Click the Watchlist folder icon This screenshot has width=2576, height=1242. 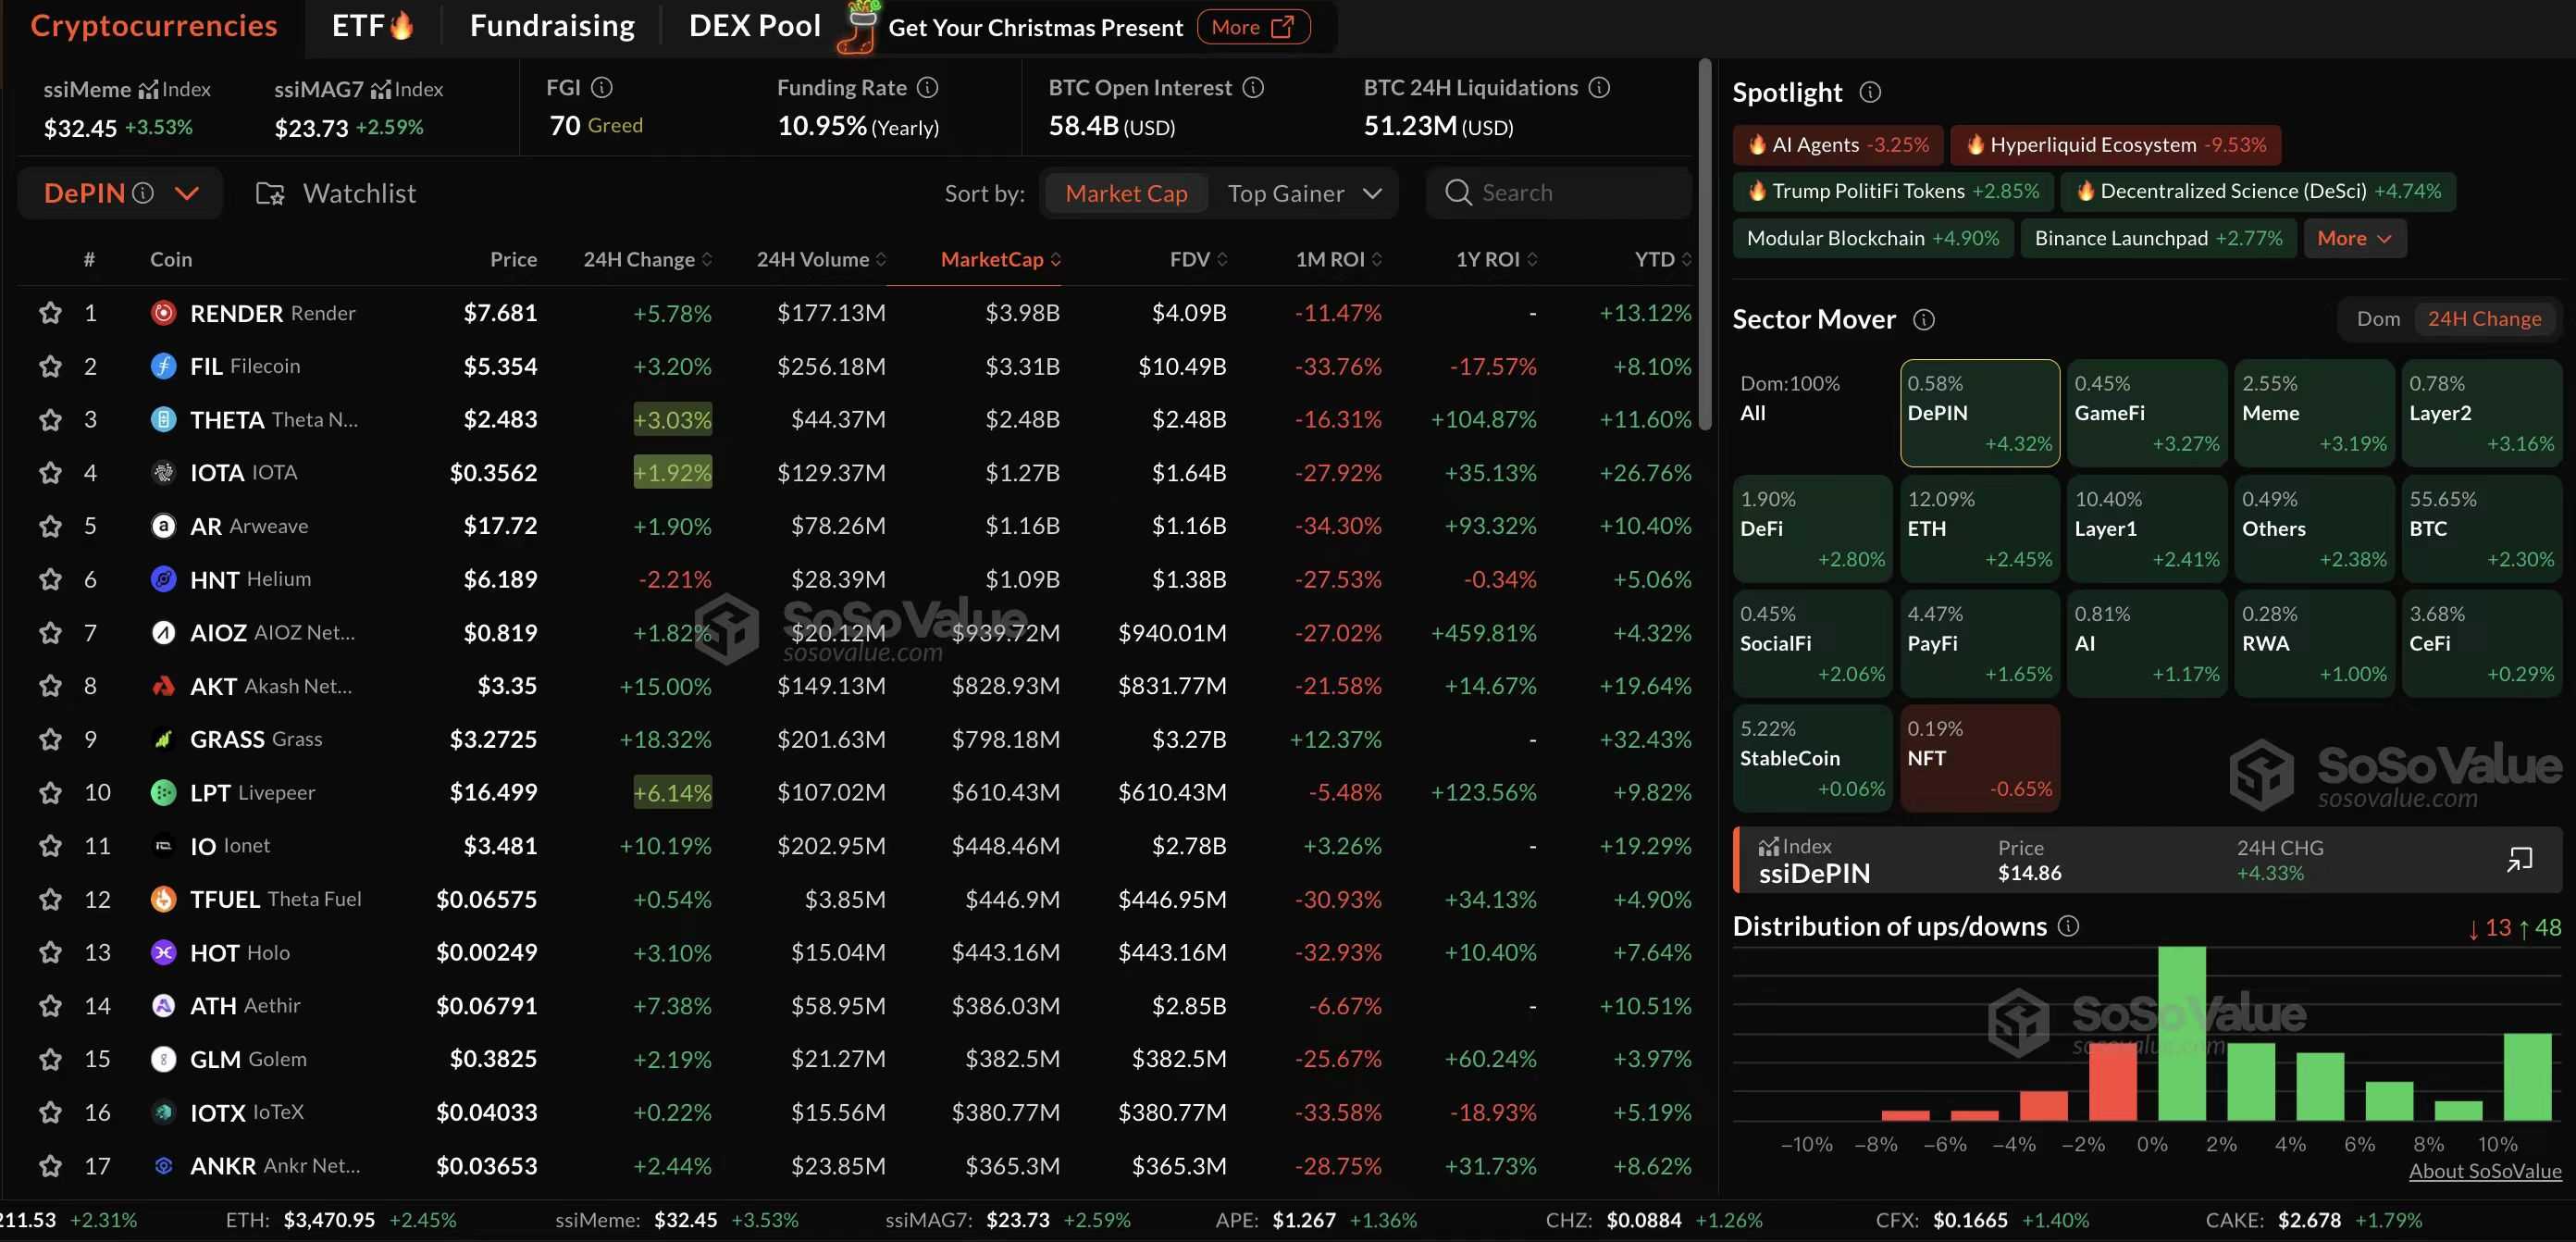(x=270, y=194)
